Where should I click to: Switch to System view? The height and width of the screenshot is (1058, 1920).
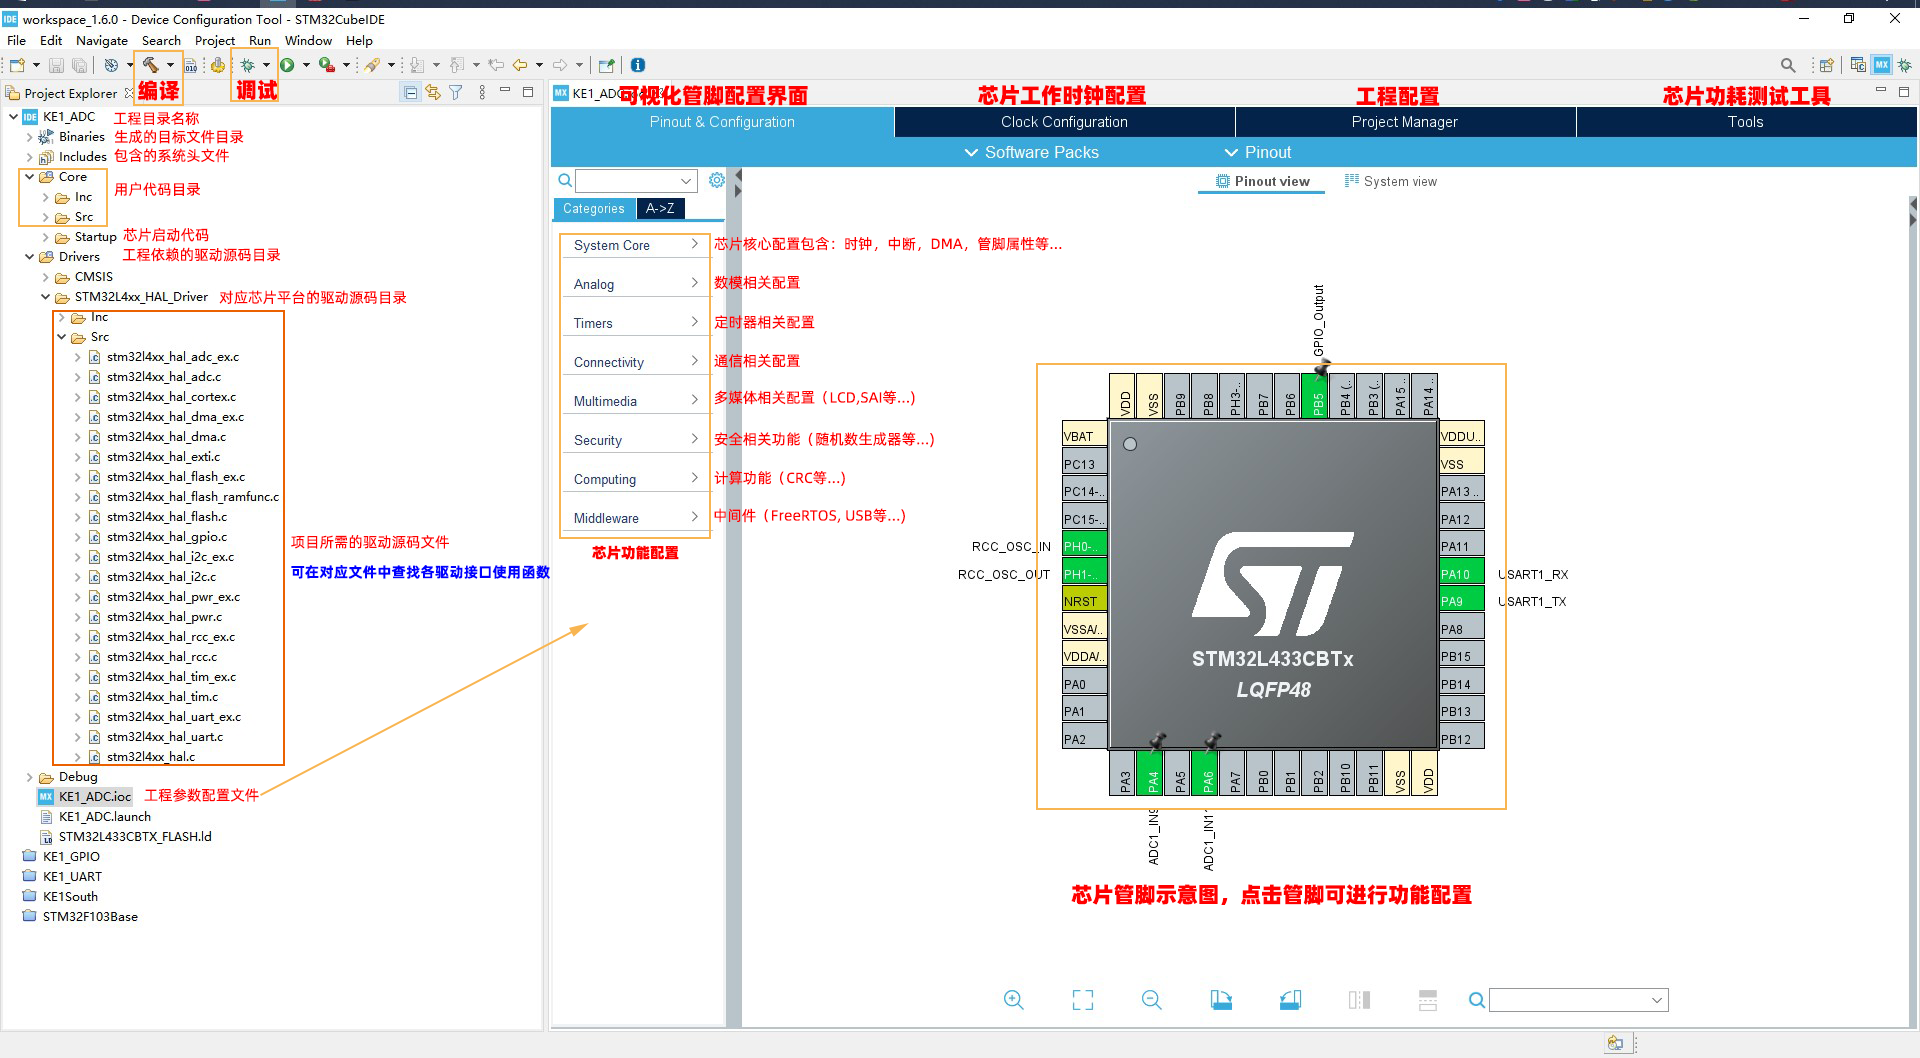(x=1390, y=181)
